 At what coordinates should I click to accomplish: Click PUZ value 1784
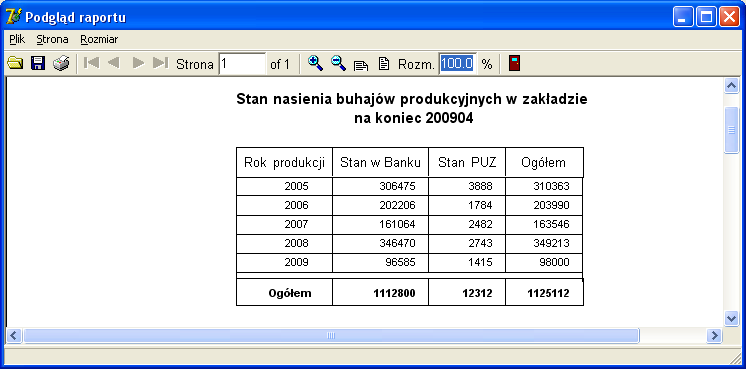tap(480, 205)
